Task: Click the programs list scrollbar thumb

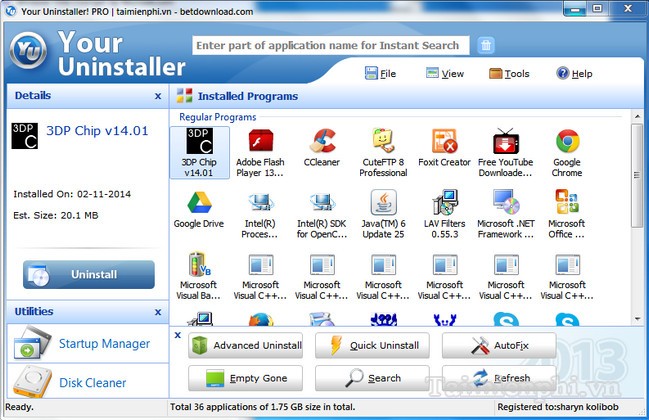Action: [x=637, y=175]
